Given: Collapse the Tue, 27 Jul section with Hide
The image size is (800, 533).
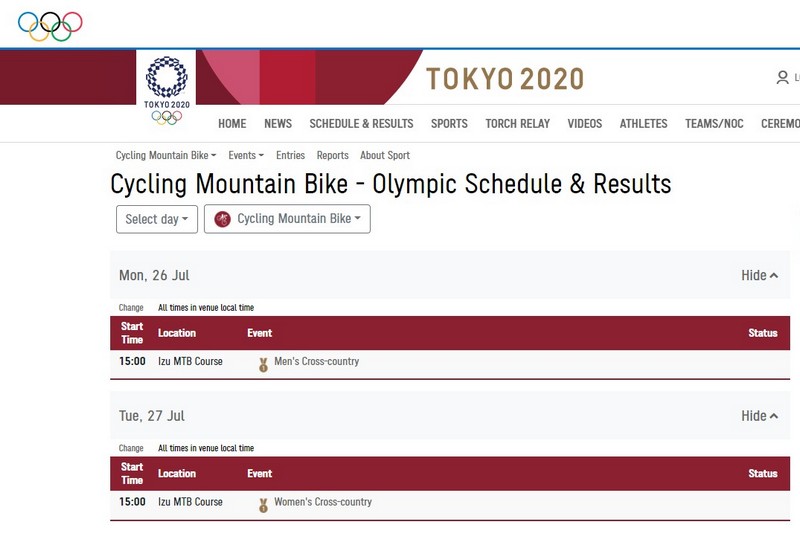Looking at the screenshot, I should [x=759, y=416].
